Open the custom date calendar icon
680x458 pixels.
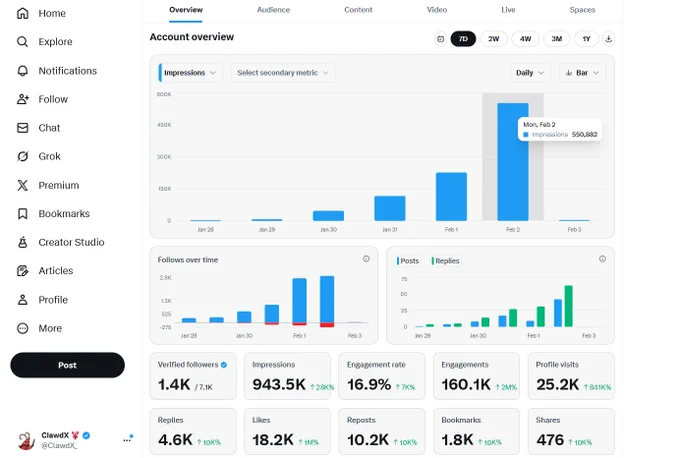point(440,39)
